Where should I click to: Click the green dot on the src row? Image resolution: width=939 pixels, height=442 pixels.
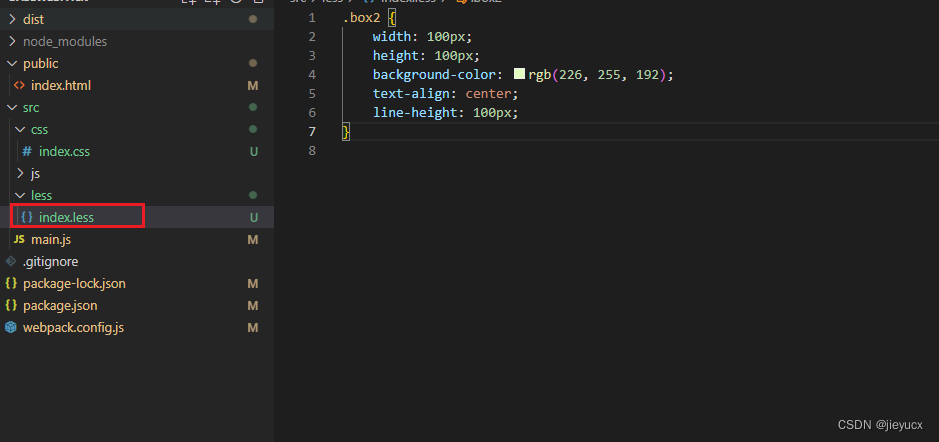(x=253, y=107)
